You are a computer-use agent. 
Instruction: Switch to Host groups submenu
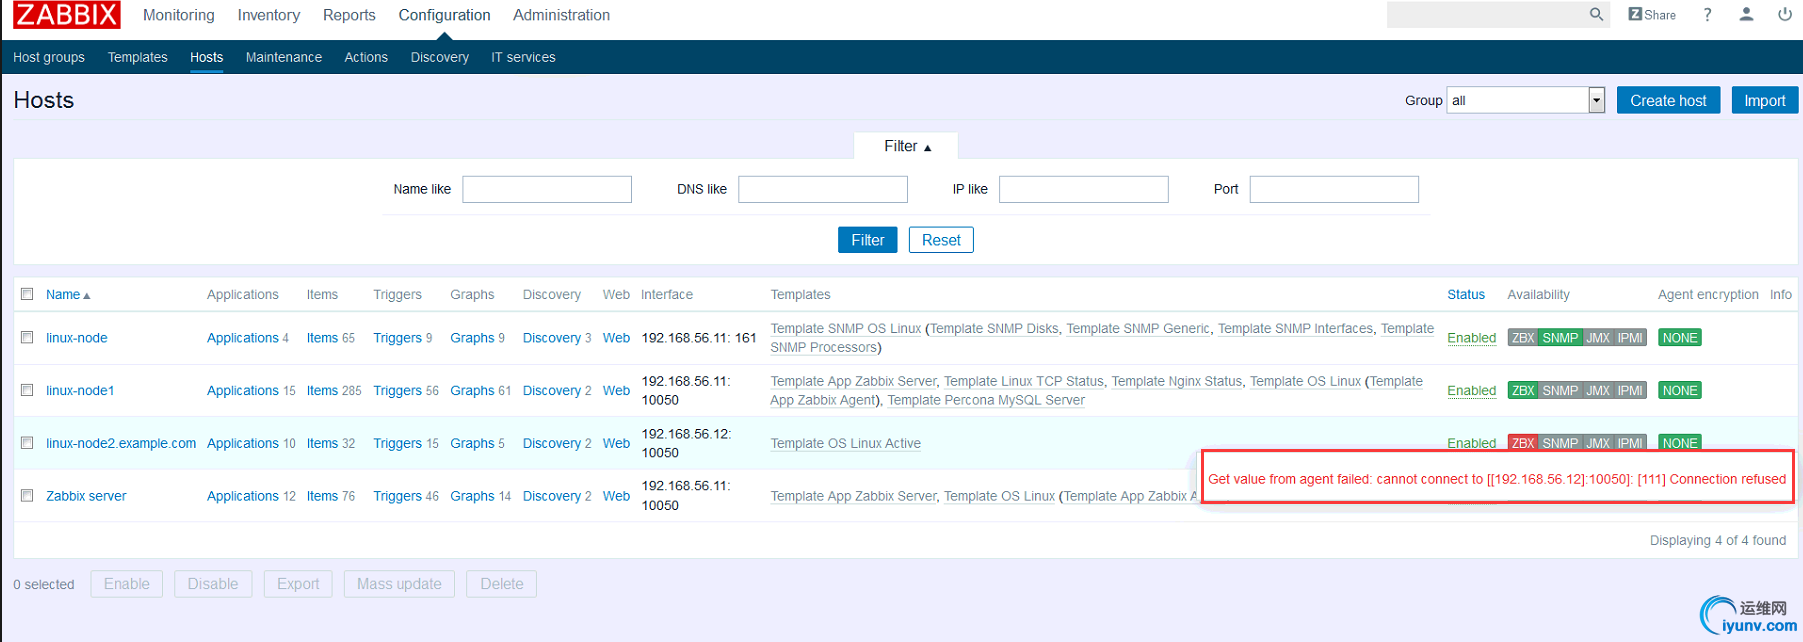coord(49,57)
